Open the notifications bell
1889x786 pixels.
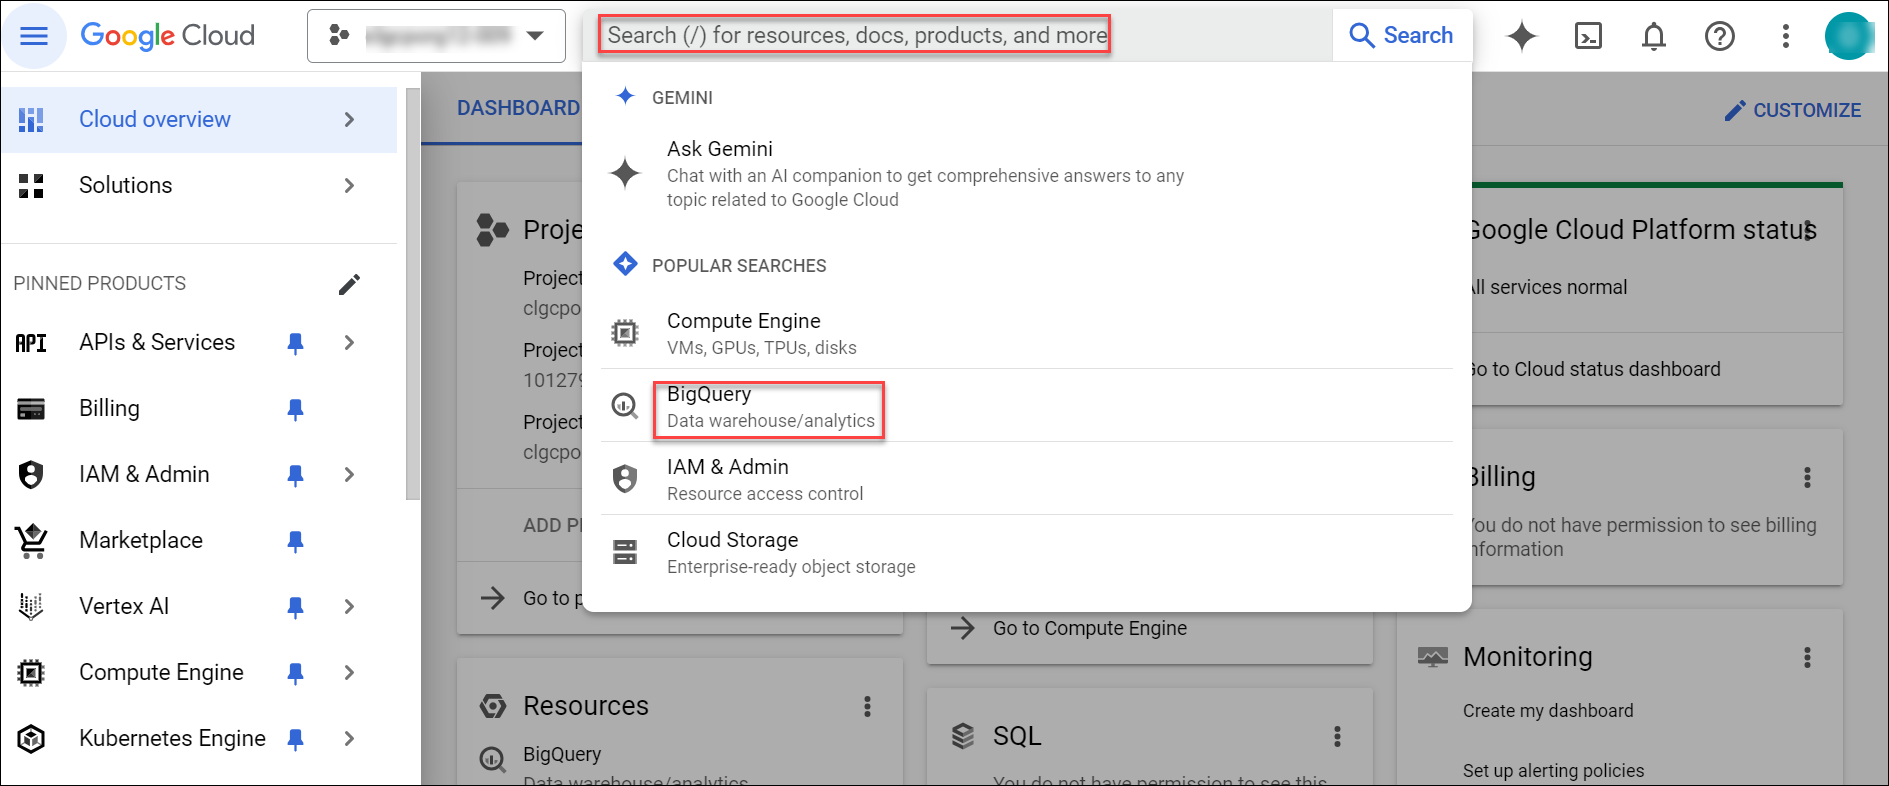click(1654, 36)
